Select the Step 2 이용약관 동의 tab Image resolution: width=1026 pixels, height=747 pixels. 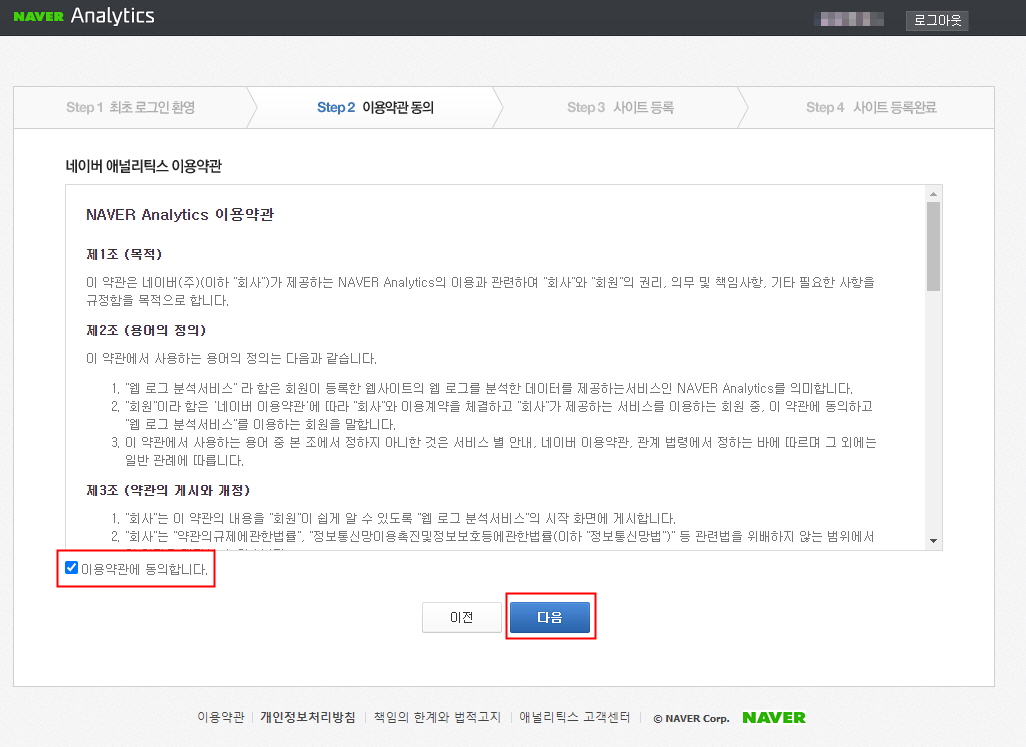point(374,107)
